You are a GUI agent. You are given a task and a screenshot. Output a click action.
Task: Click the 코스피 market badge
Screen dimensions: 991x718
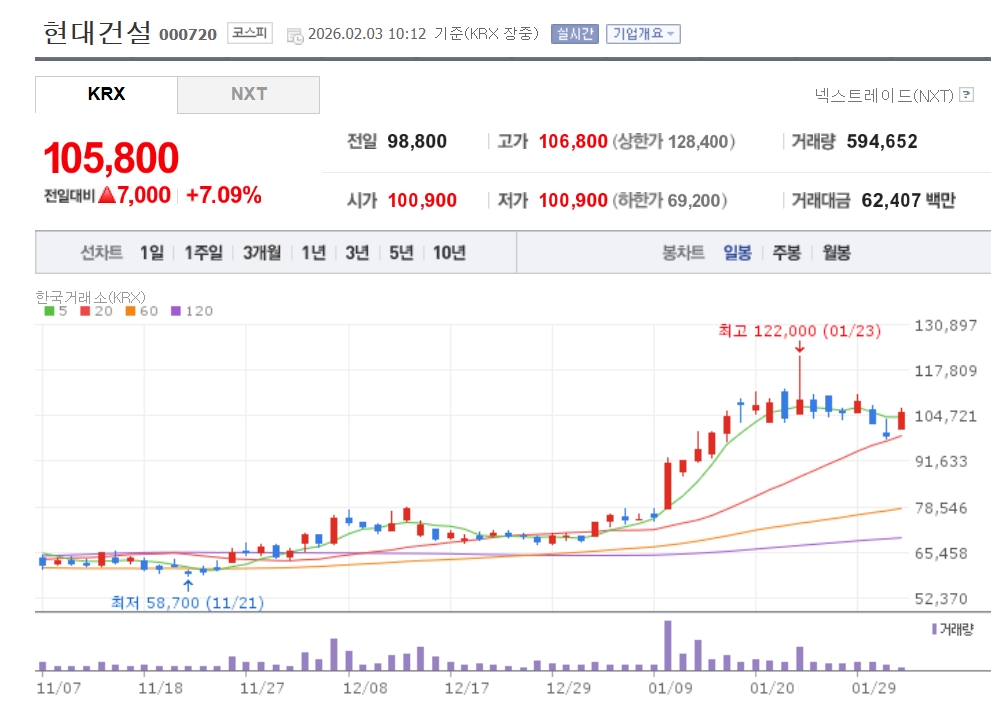[x=249, y=33]
